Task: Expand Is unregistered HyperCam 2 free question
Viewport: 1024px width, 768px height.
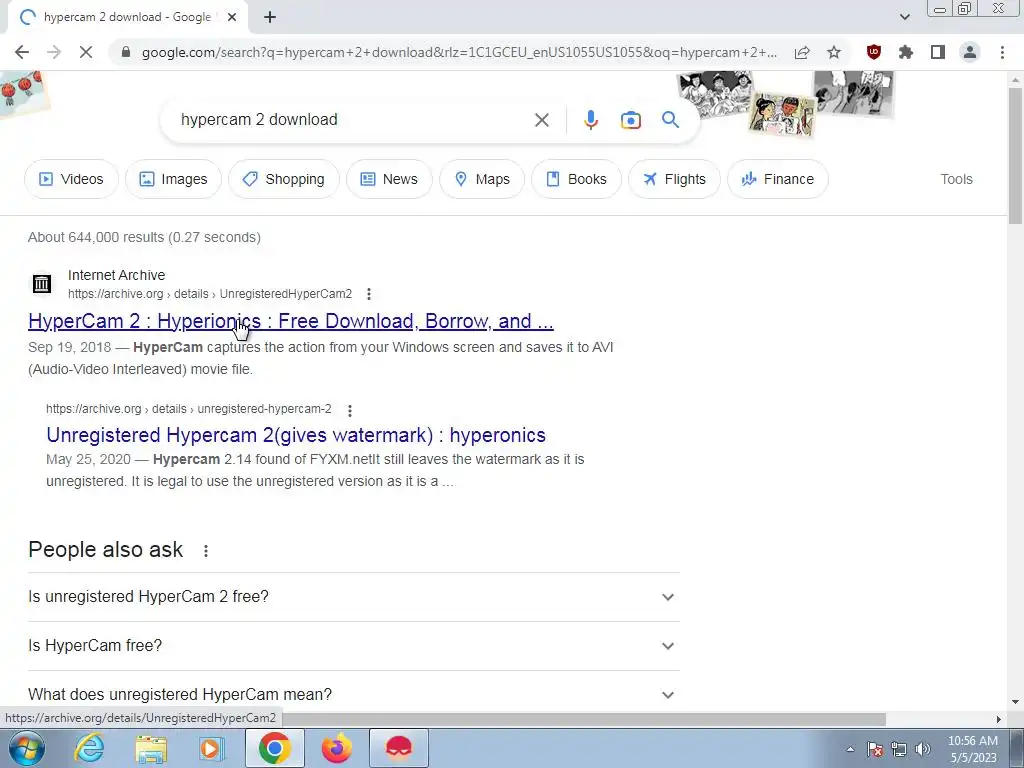Action: (353, 597)
